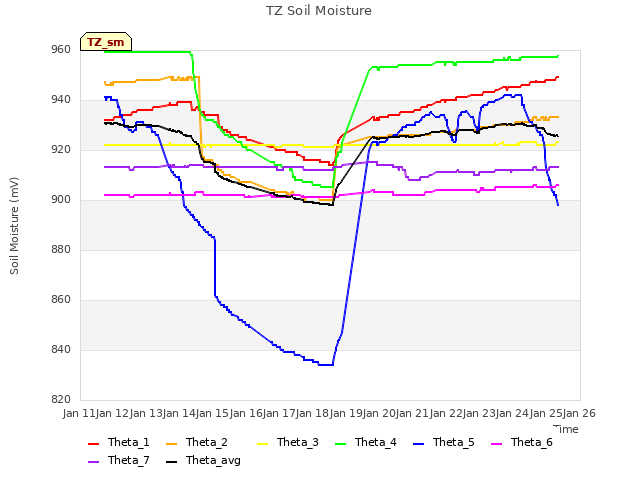Click the TZ_sm chart label badge
The width and height of the screenshot is (640, 480).
[106, 42]
